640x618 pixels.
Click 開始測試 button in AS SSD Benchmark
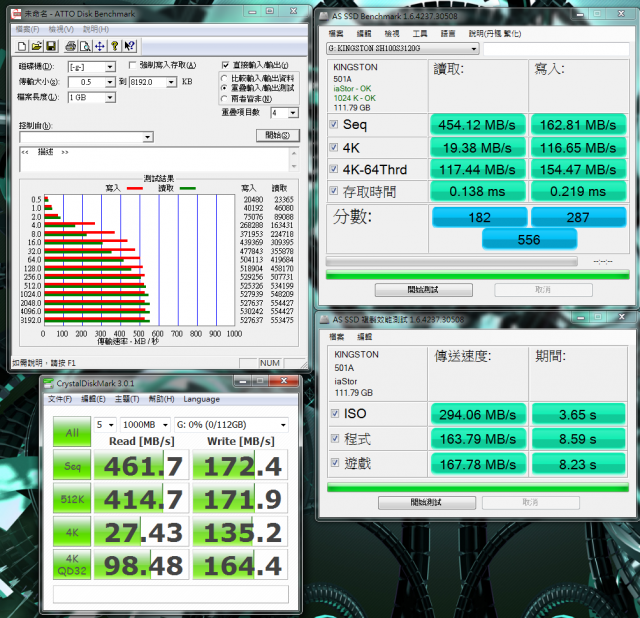coord(423,290)
